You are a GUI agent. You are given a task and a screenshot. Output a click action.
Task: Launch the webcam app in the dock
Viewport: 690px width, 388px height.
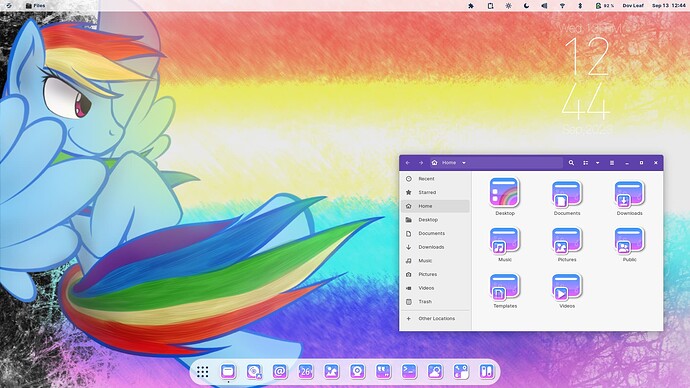coord(357,372)
